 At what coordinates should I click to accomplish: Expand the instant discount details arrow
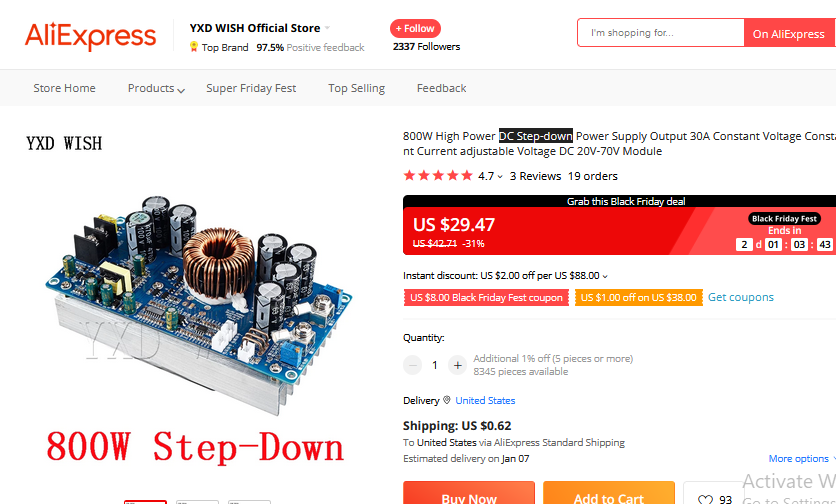pyautogui.click(x=605, y=276)
